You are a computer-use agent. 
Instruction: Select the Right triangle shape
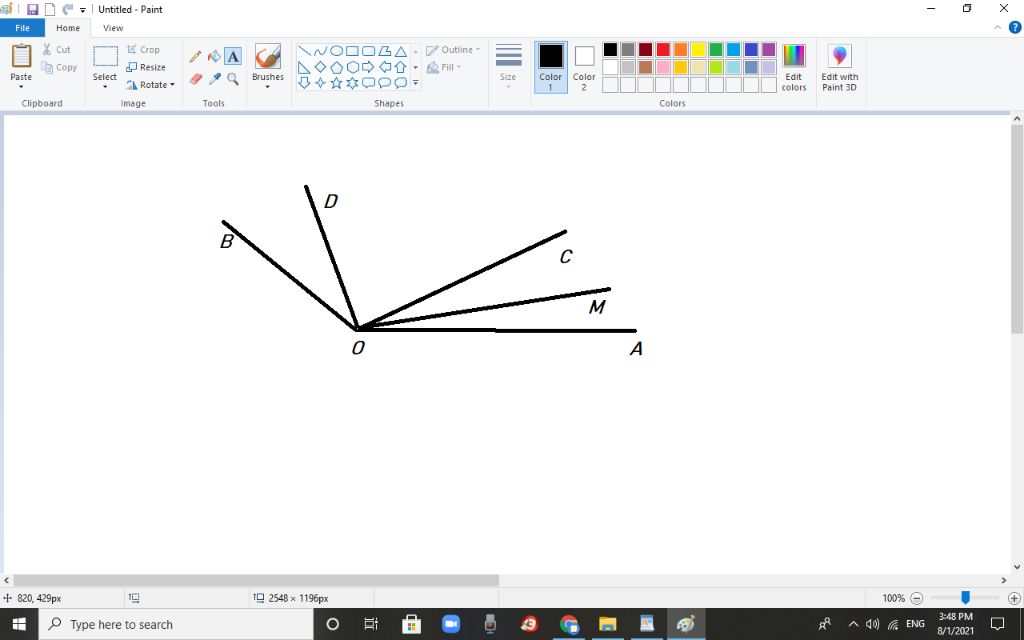pos(304,67)
